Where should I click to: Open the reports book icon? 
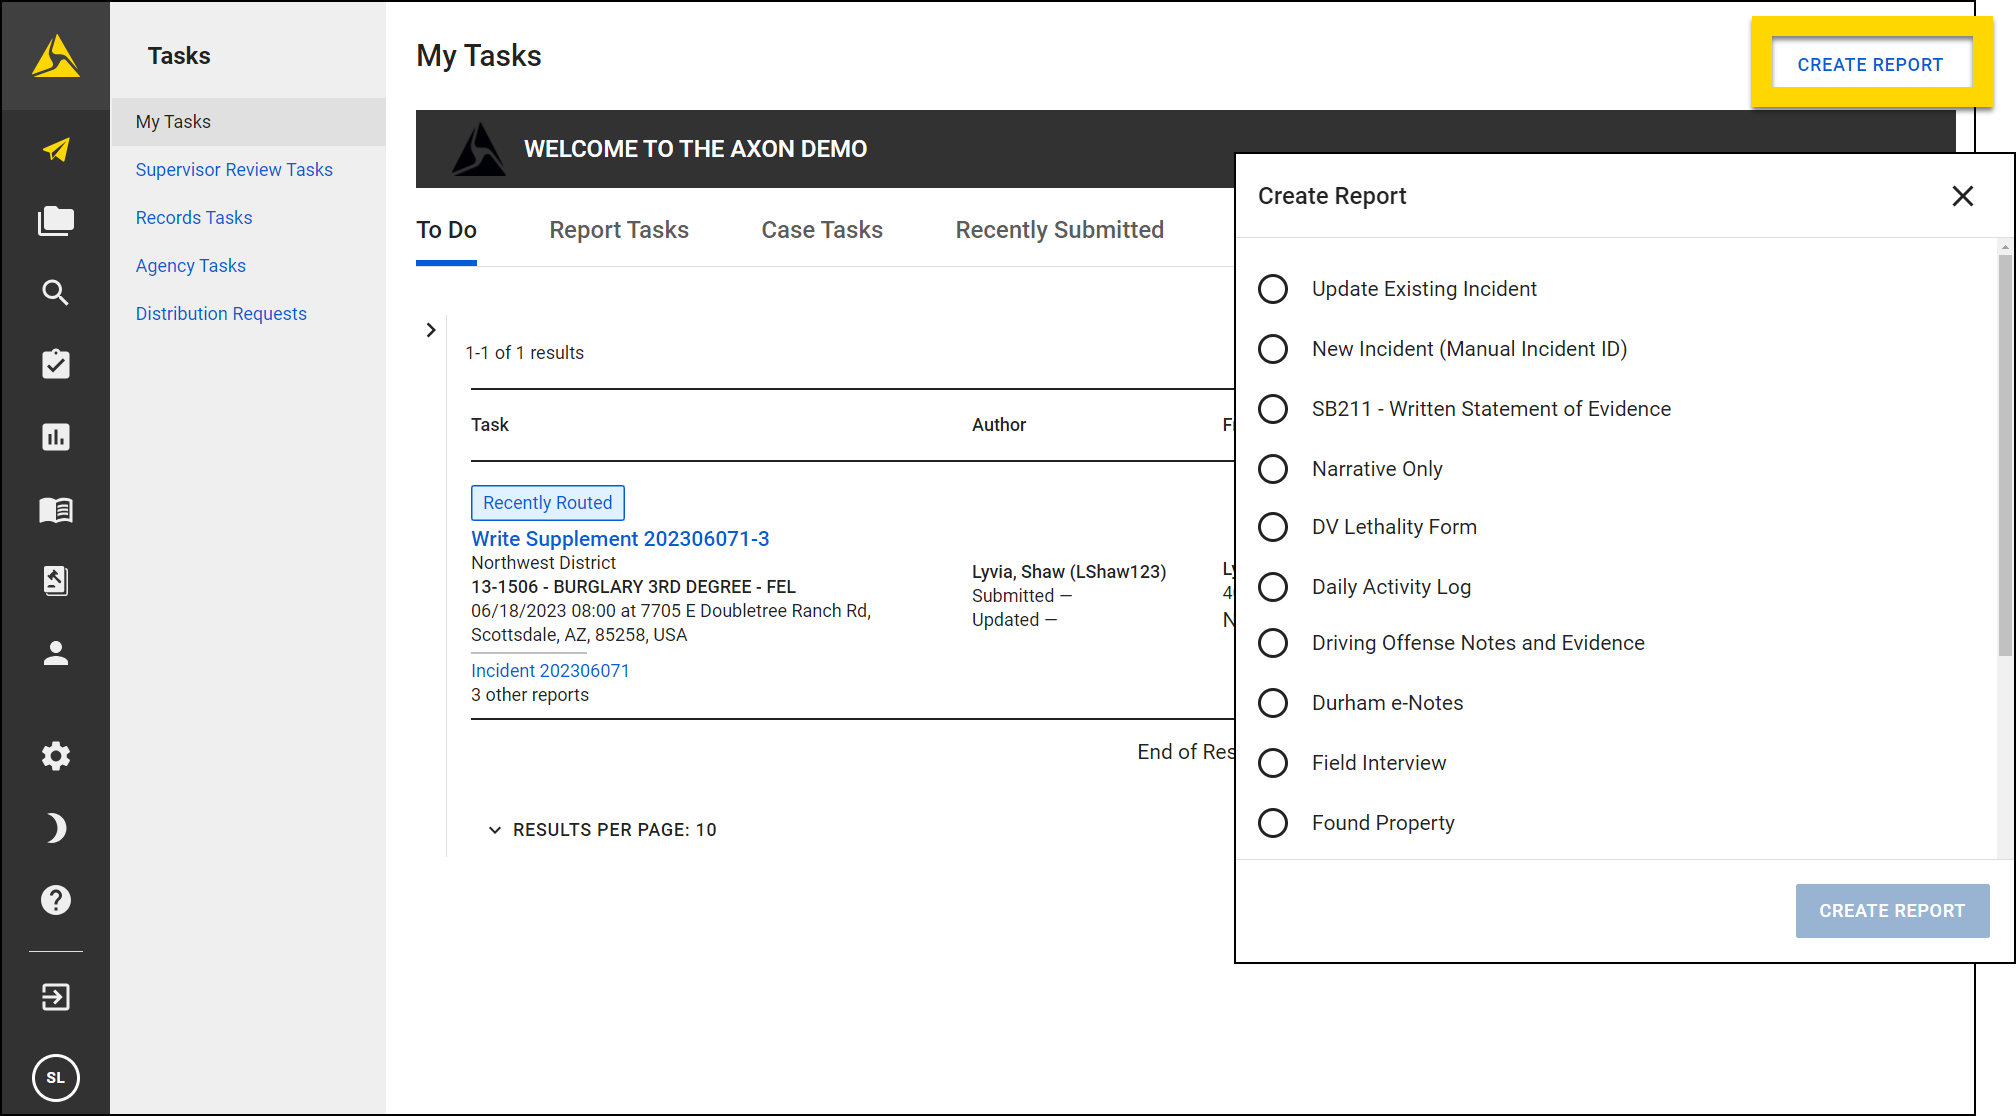(55, 509)
